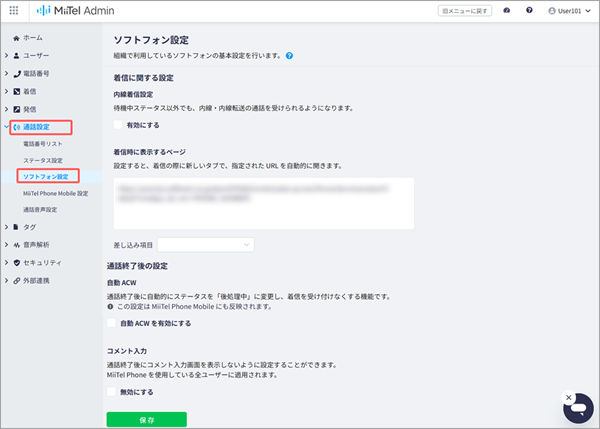The width and height of the screenshot is (600, 429).
Task: Open the notifications icon in the header
Action: [507, 10]
